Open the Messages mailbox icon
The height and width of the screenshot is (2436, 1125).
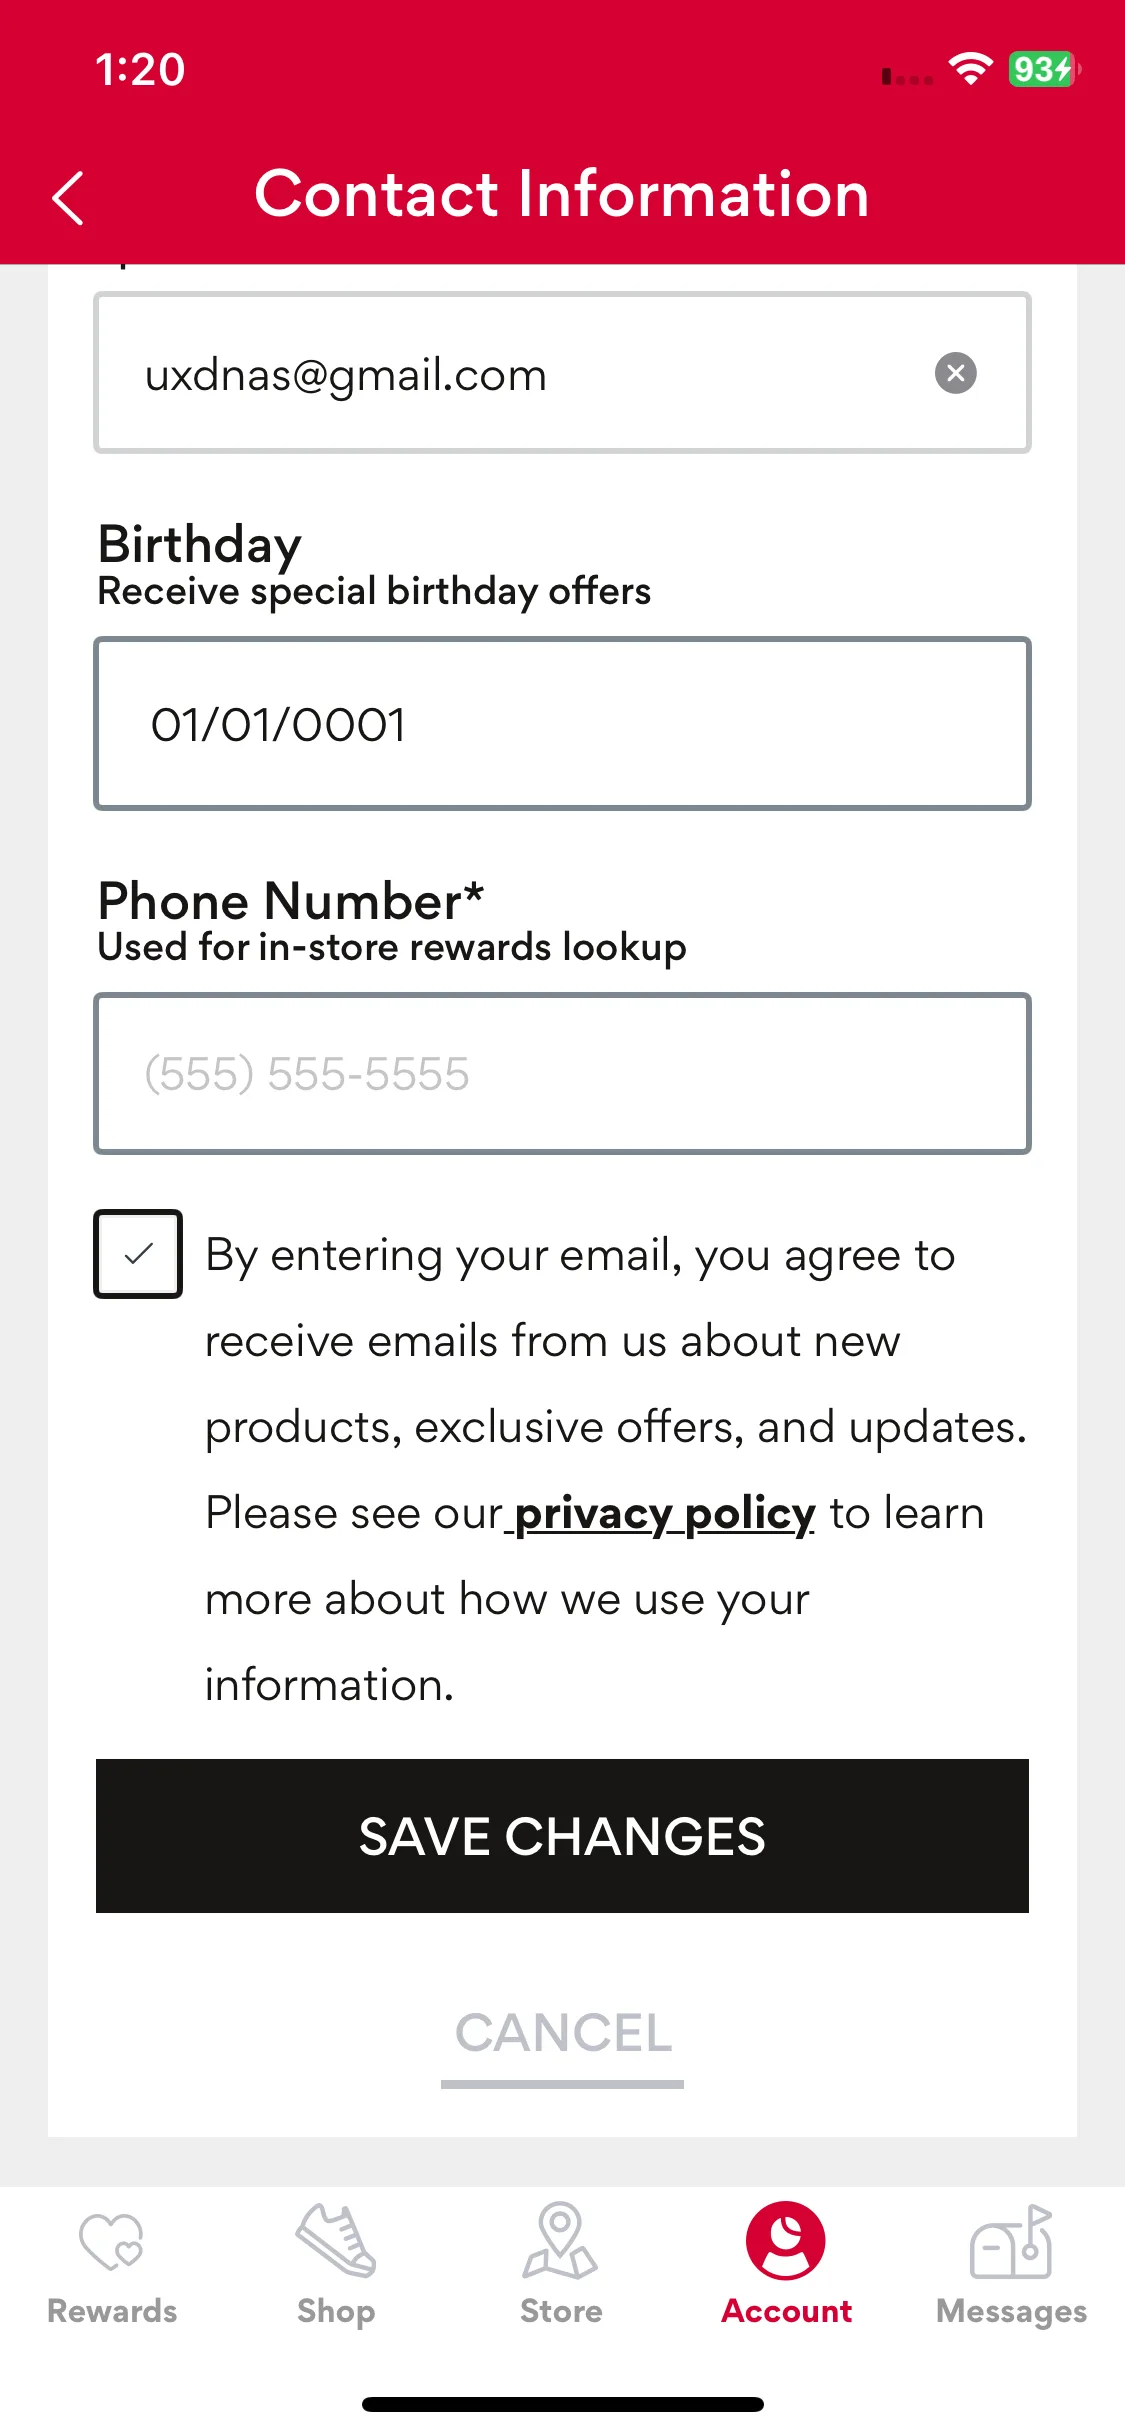click(x=1011, y=2241)
